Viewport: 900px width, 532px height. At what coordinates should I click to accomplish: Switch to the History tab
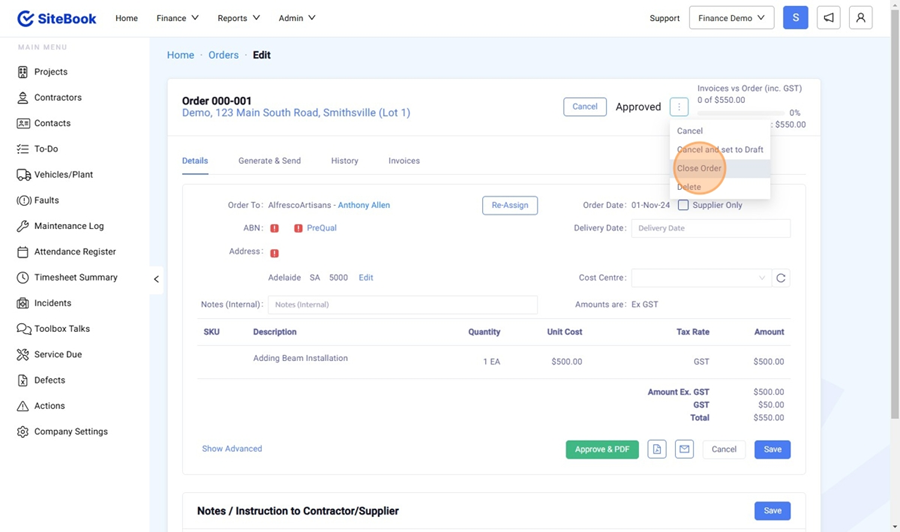[344, 161]
